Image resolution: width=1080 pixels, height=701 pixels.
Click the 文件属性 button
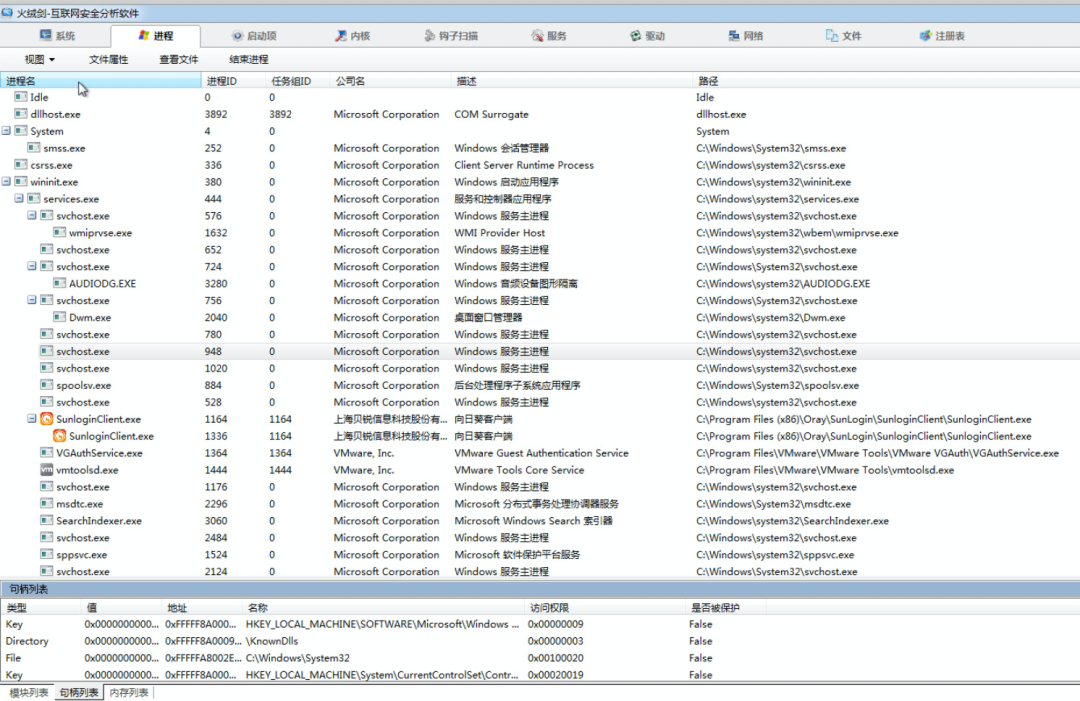tap(108, 59)
